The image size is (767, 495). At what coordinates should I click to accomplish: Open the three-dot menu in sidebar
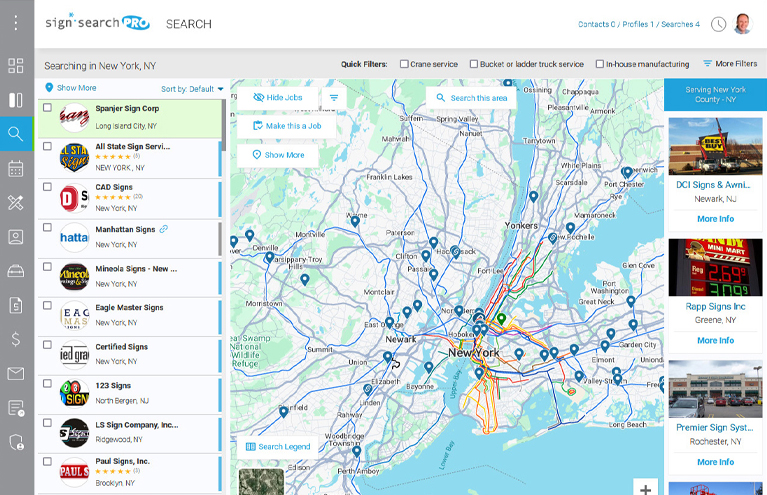pyautogui.click(x=16, y=22)
